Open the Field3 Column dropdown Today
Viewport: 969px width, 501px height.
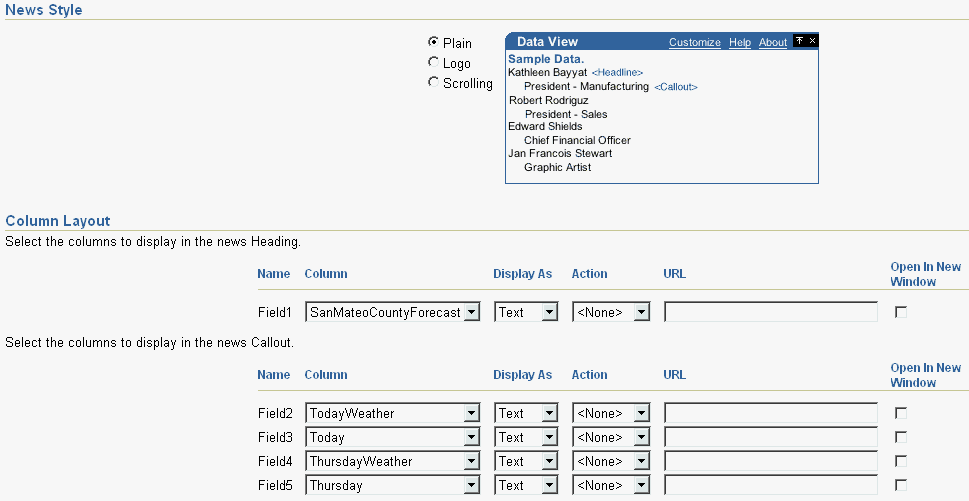[392, 437]
